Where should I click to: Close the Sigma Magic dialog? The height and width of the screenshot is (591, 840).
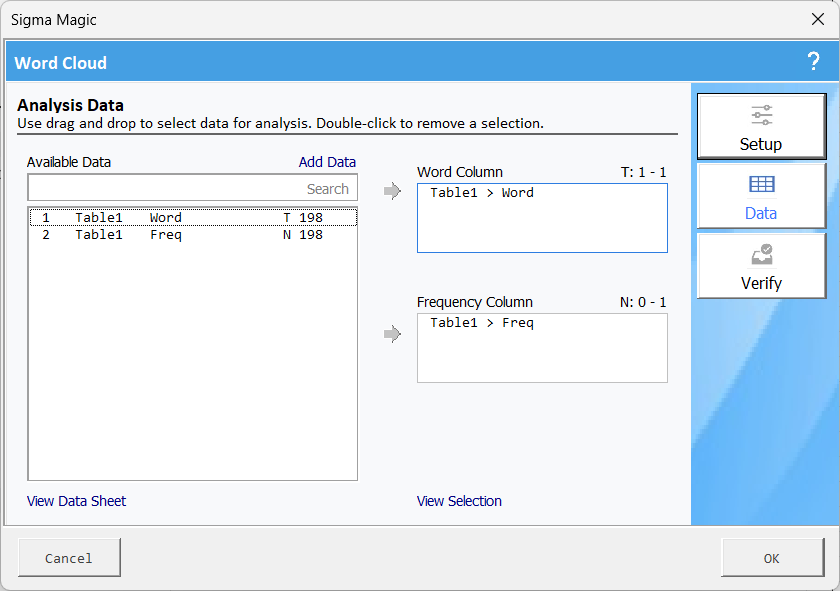(818, 19)
